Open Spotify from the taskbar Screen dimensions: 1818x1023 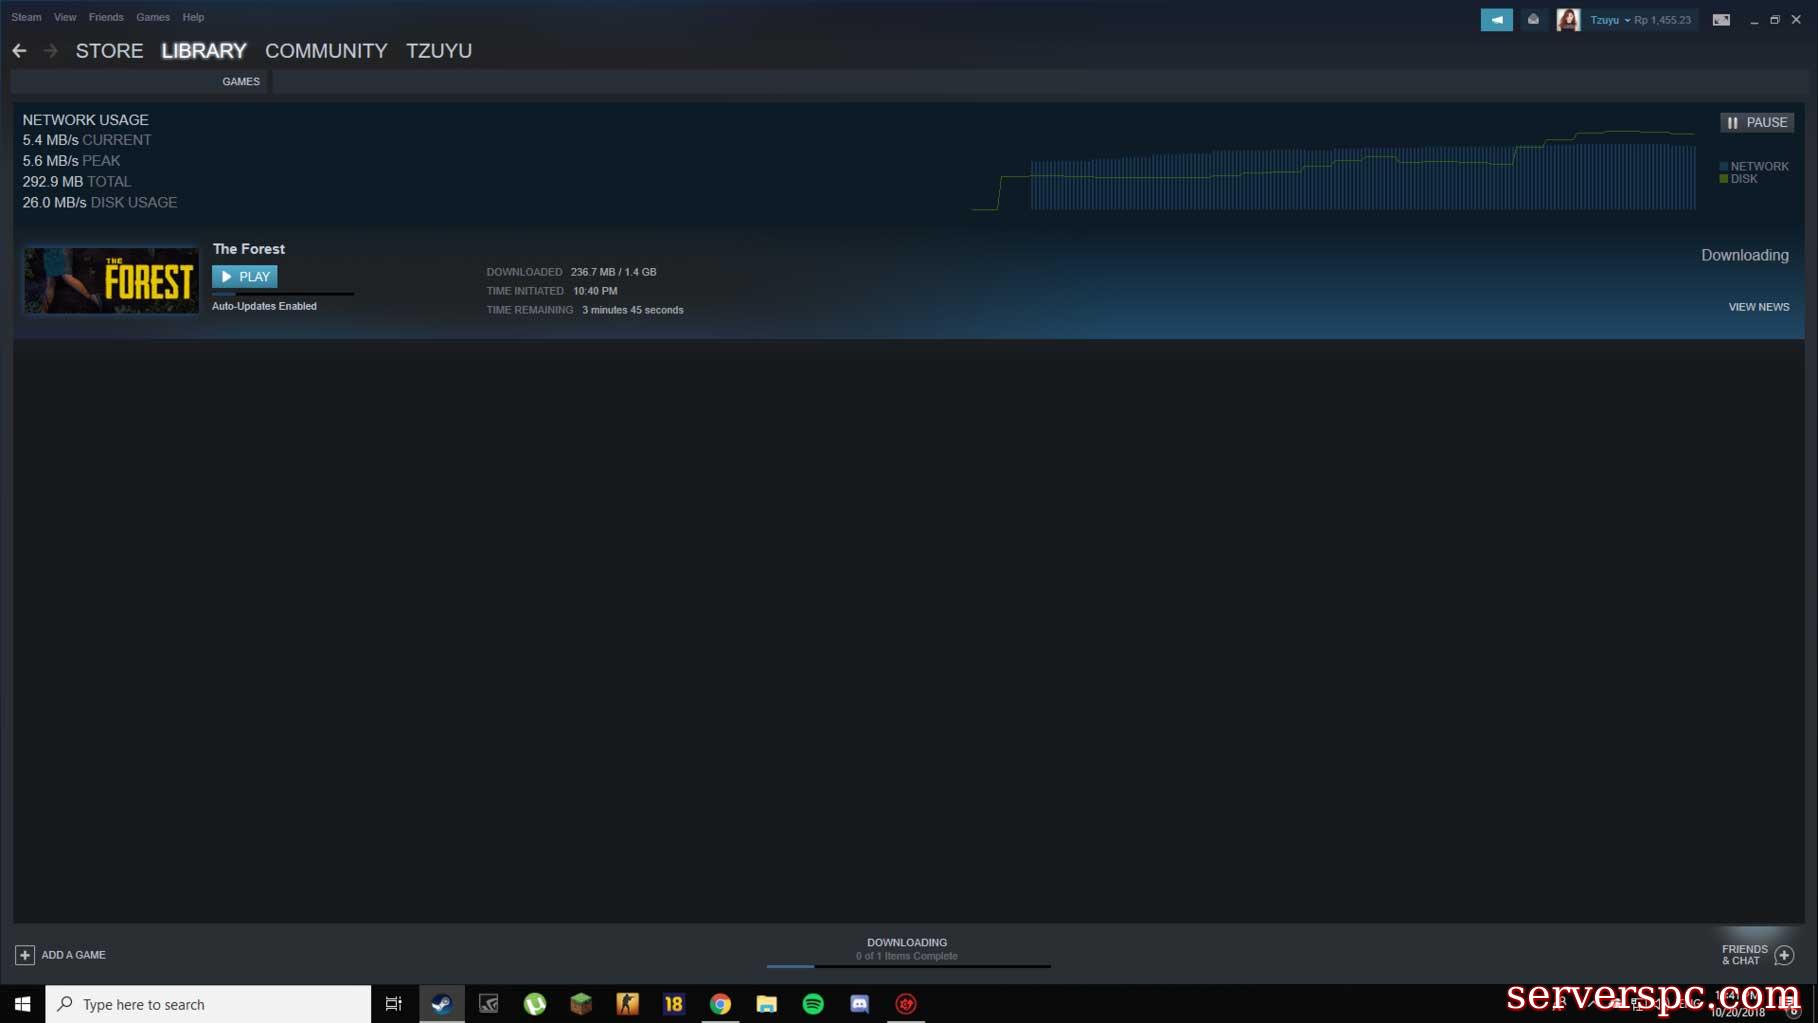pos(813,1004)
